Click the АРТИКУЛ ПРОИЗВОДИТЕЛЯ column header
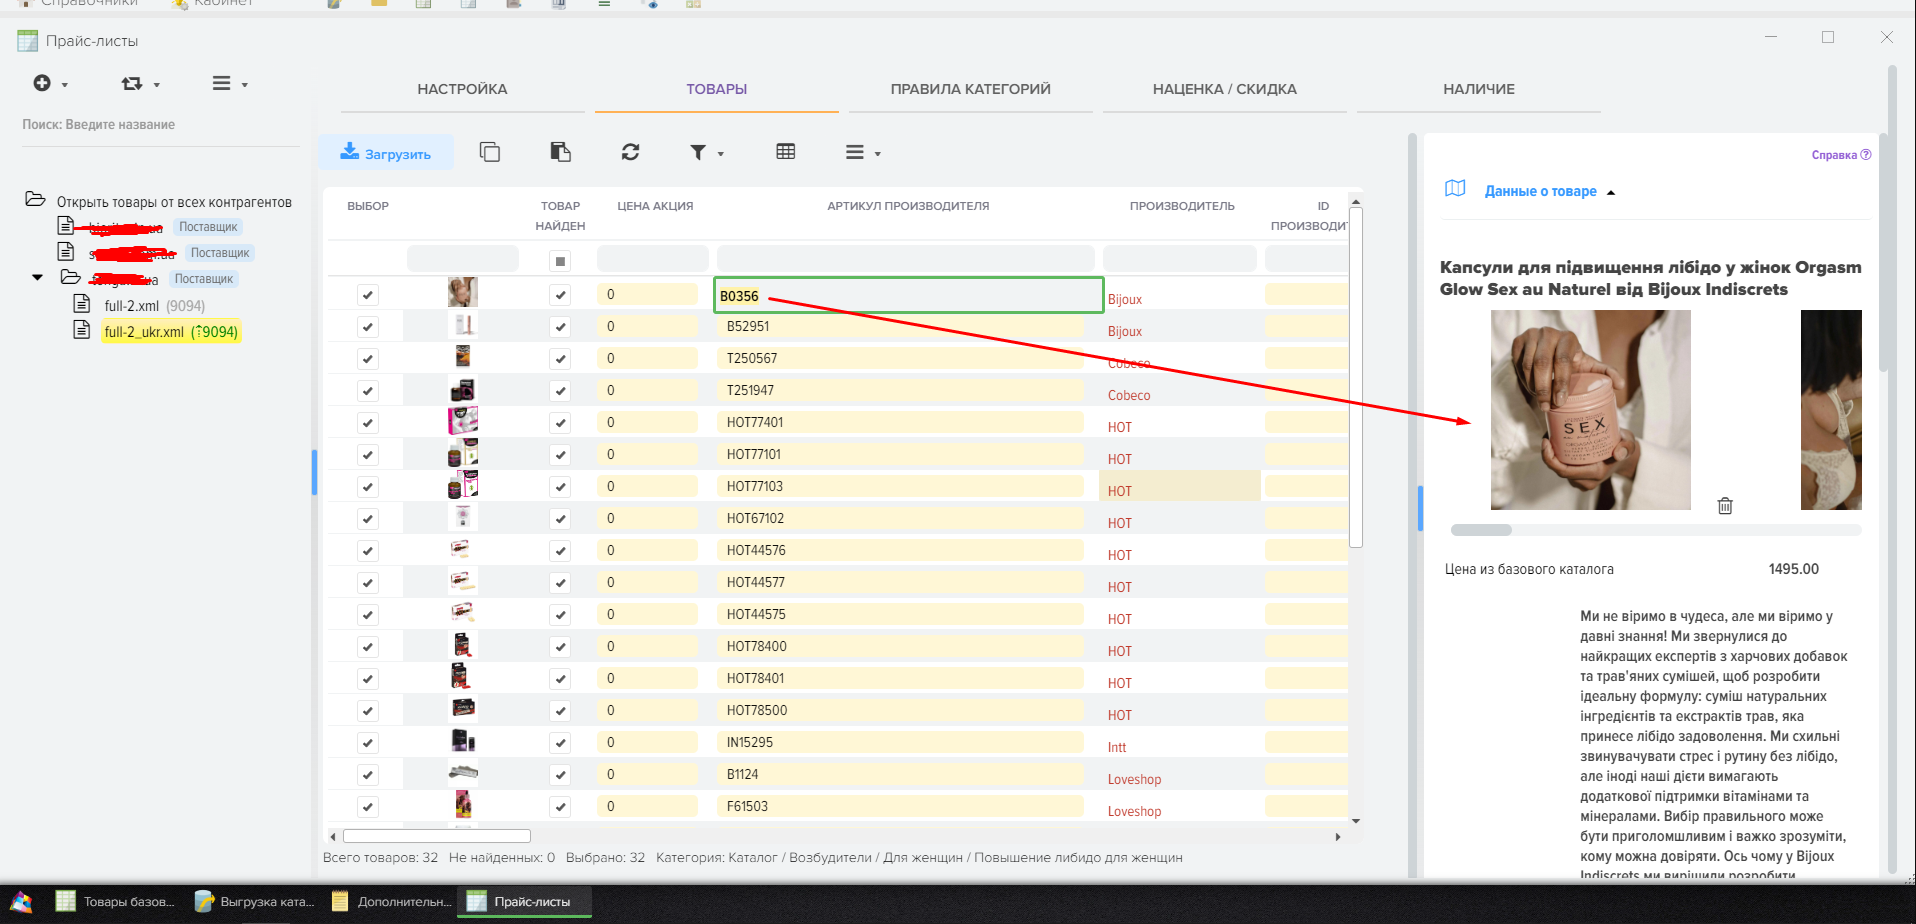Viewport: 1916px width, 924px height. tap(908, 206)
